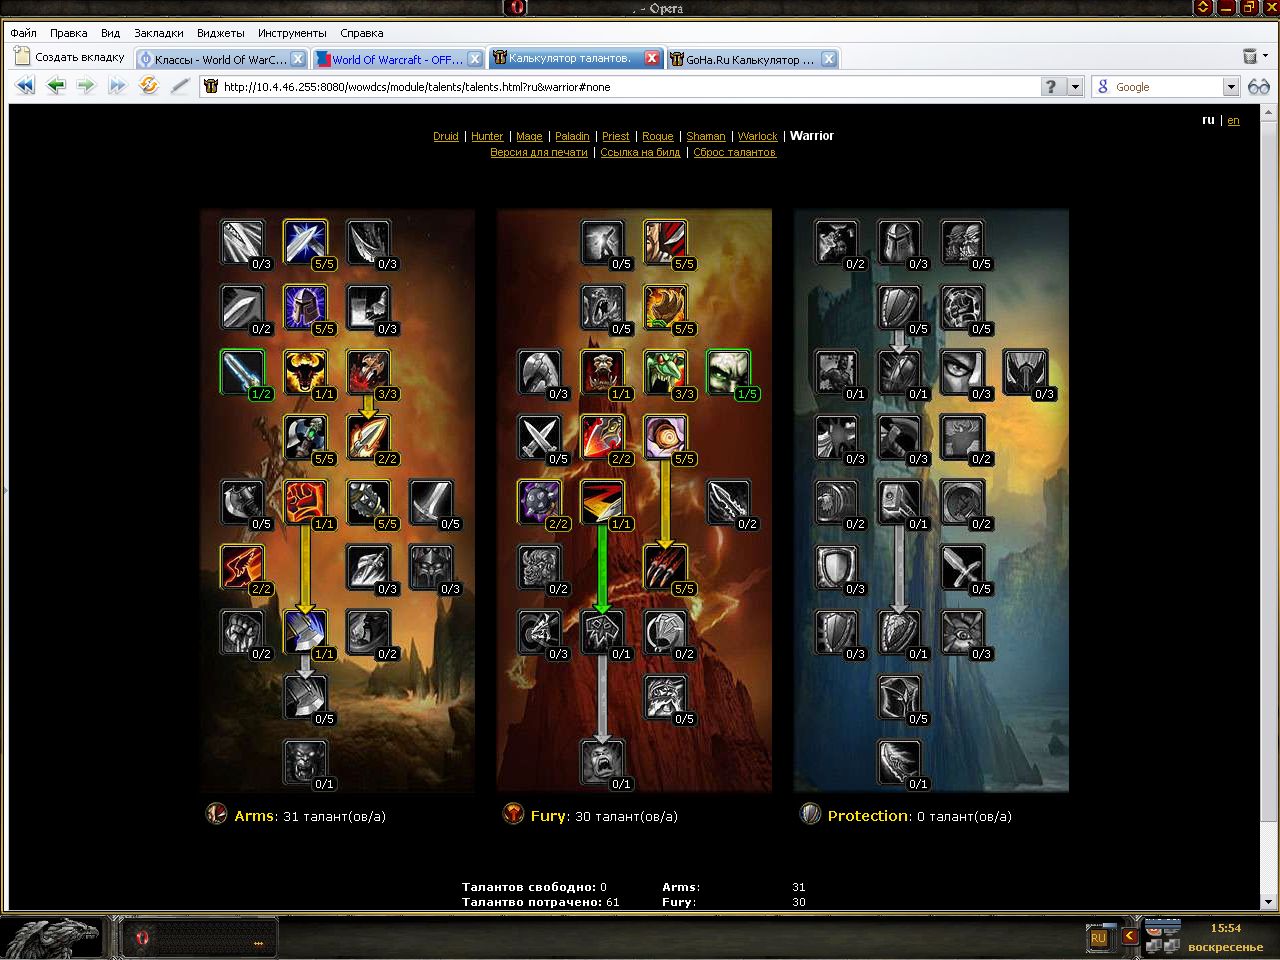Open the Виджеты menu

pyautogui.click(x=221, y=33)
